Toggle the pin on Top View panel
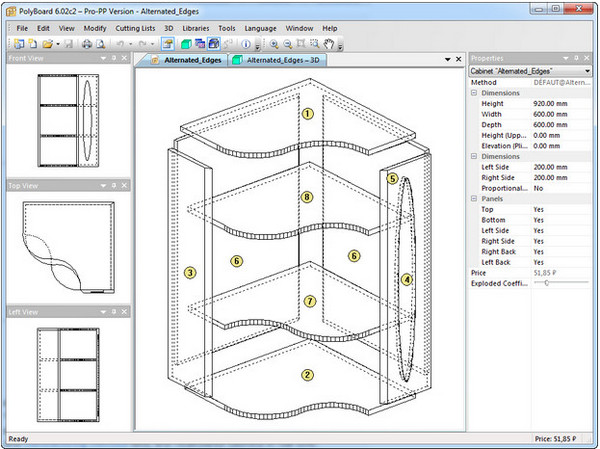600x449 pixels. pos(113,185)
